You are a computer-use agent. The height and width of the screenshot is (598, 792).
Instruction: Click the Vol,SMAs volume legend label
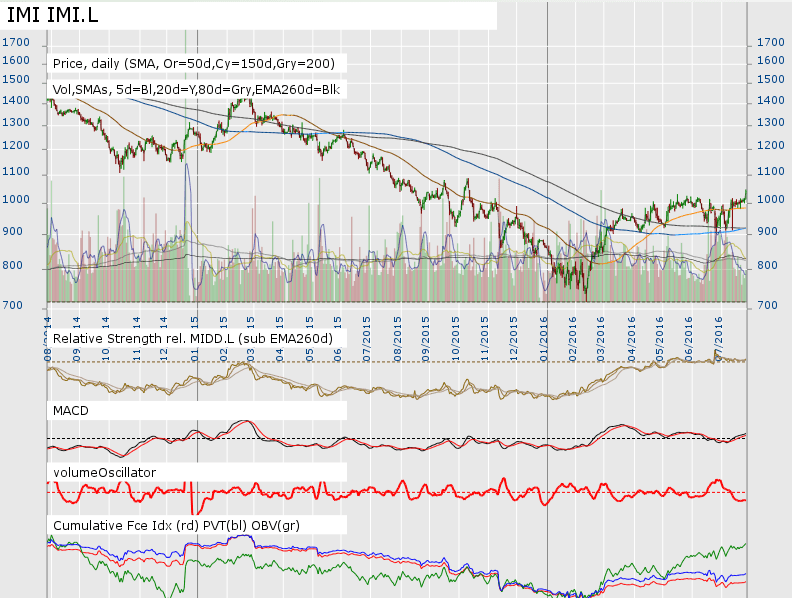(195, 90)
